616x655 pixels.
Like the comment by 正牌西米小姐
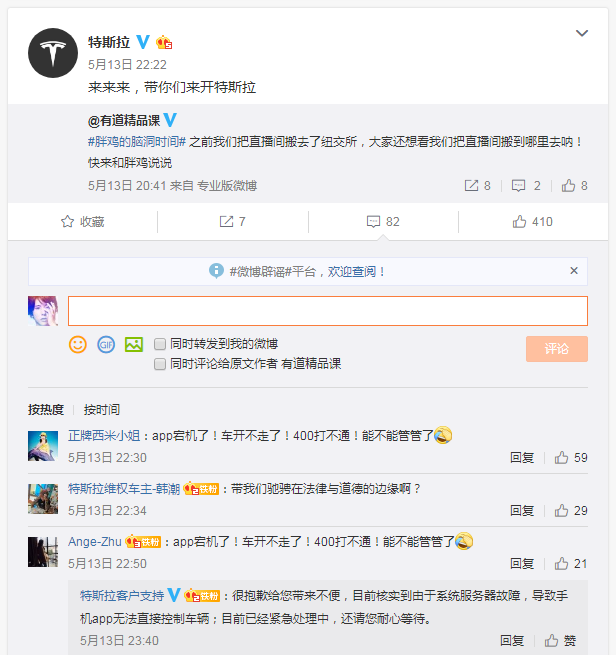tap(571, 457)
